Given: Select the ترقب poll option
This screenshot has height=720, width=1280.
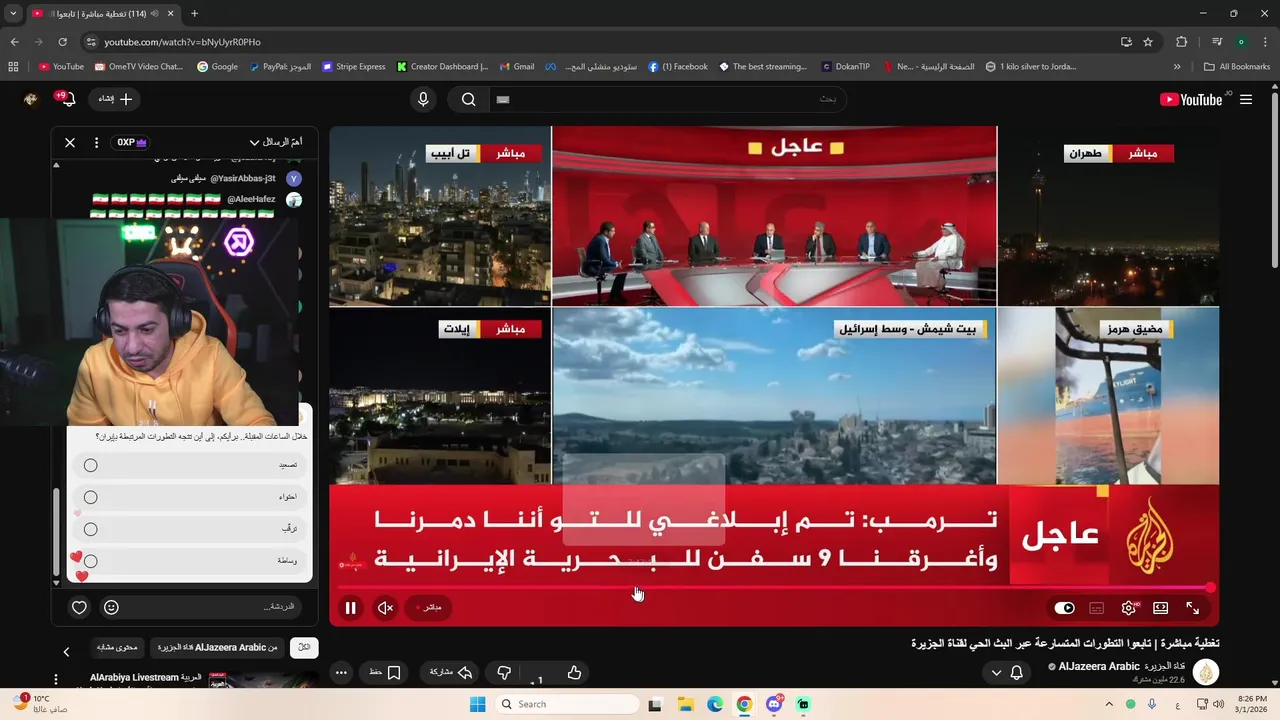Looking at the screenshot, I should (x=190, y=529).
